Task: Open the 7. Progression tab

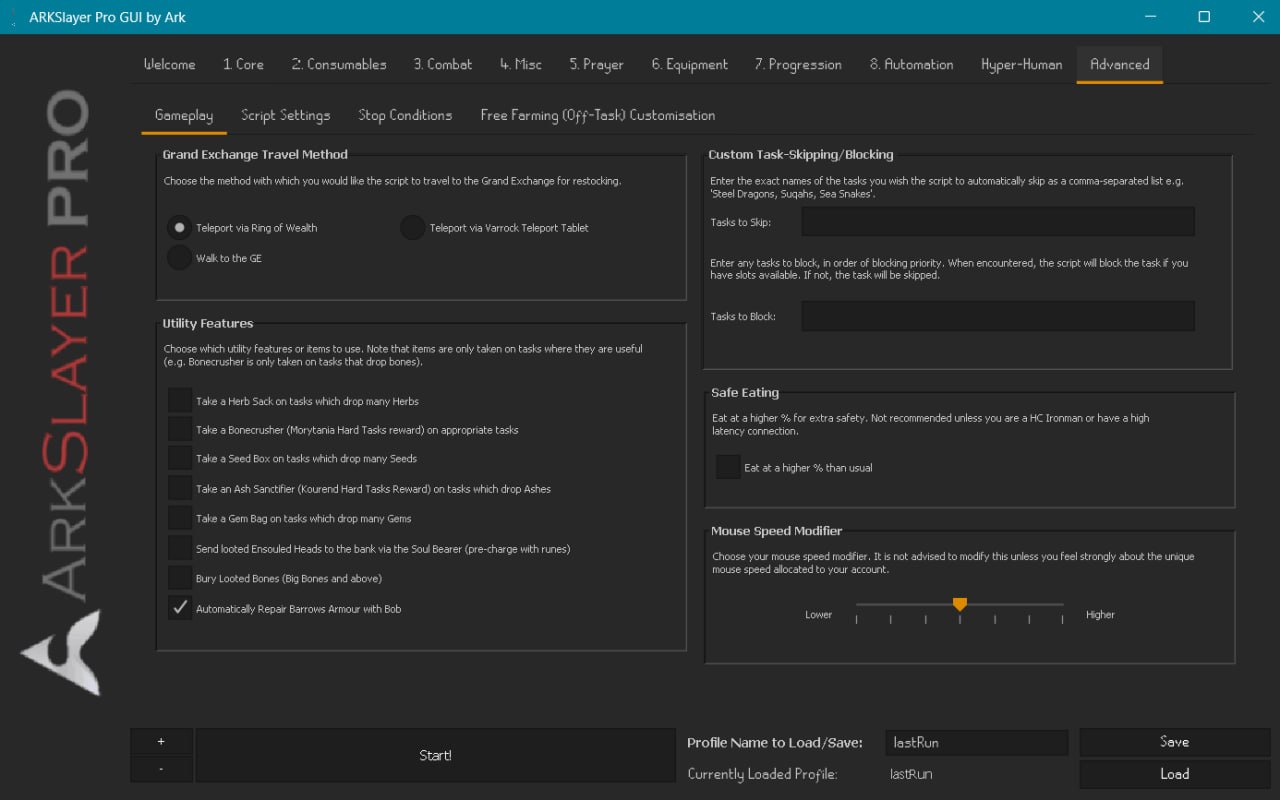Action: tap(798, 64)
